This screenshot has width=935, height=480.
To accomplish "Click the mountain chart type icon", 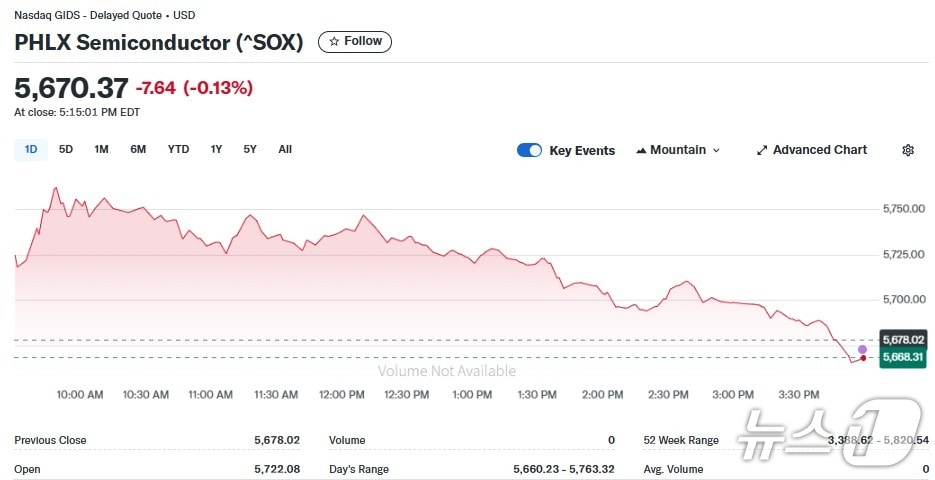I will [x=641, y=151].
